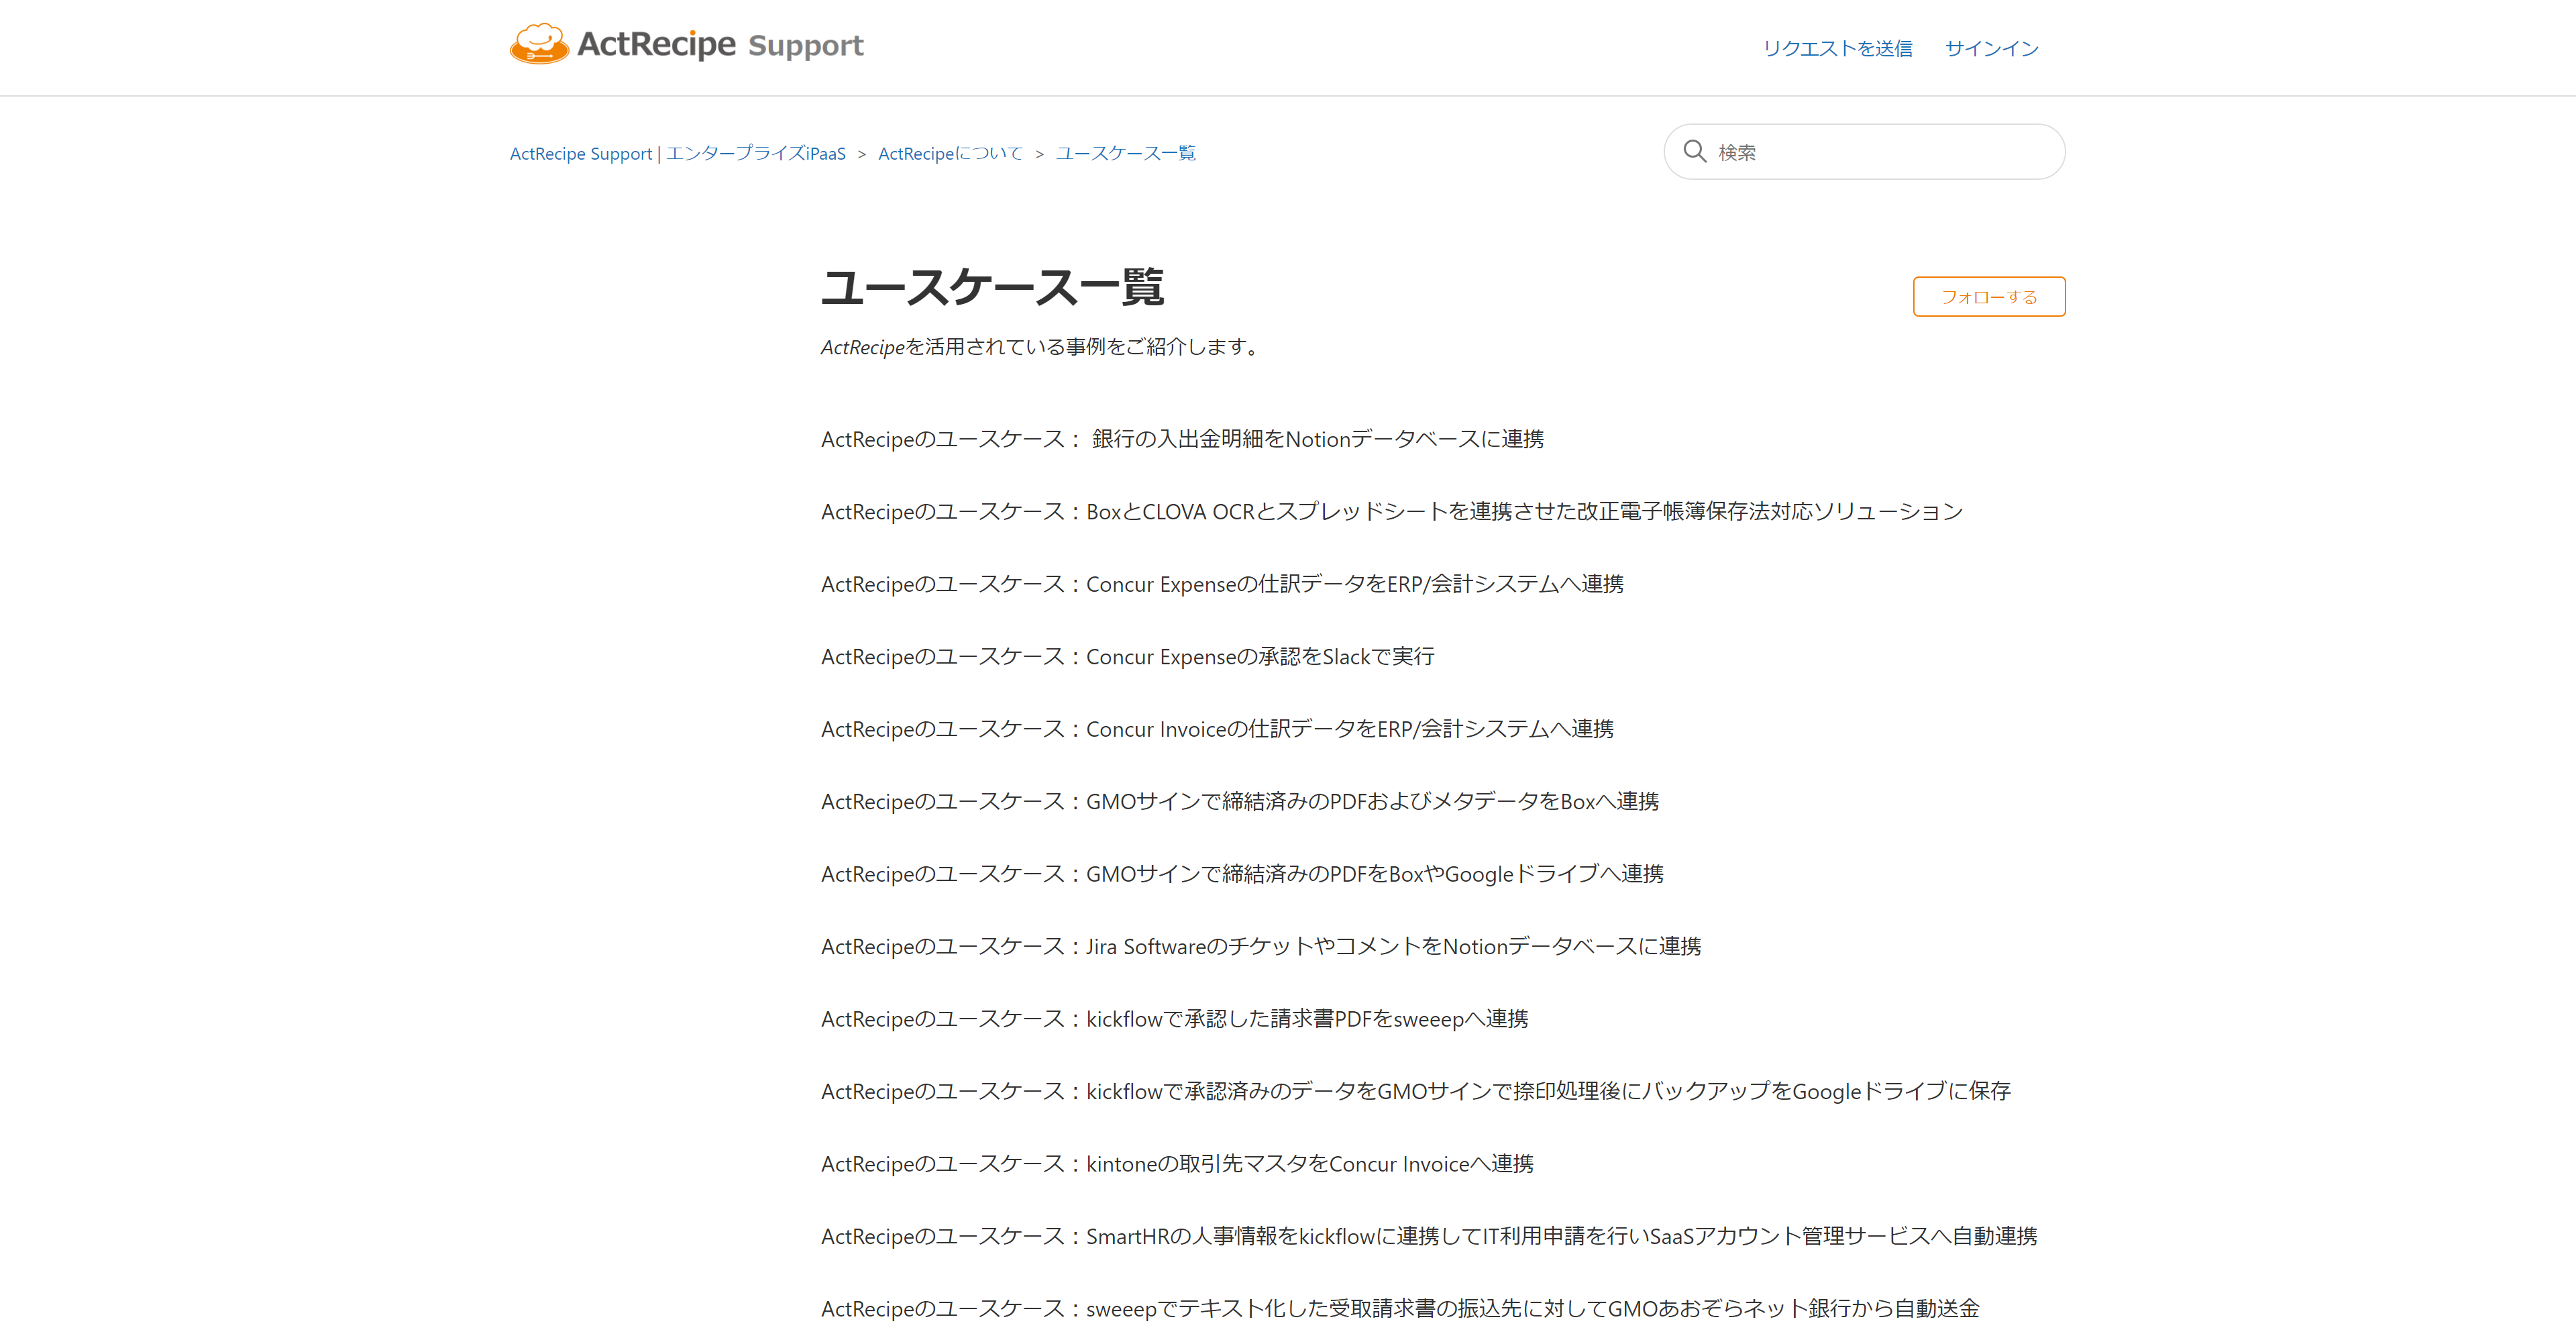Click the ActRecipe Support header title
This screenshot has width=2576, height=1342.
tap(719, 45)
